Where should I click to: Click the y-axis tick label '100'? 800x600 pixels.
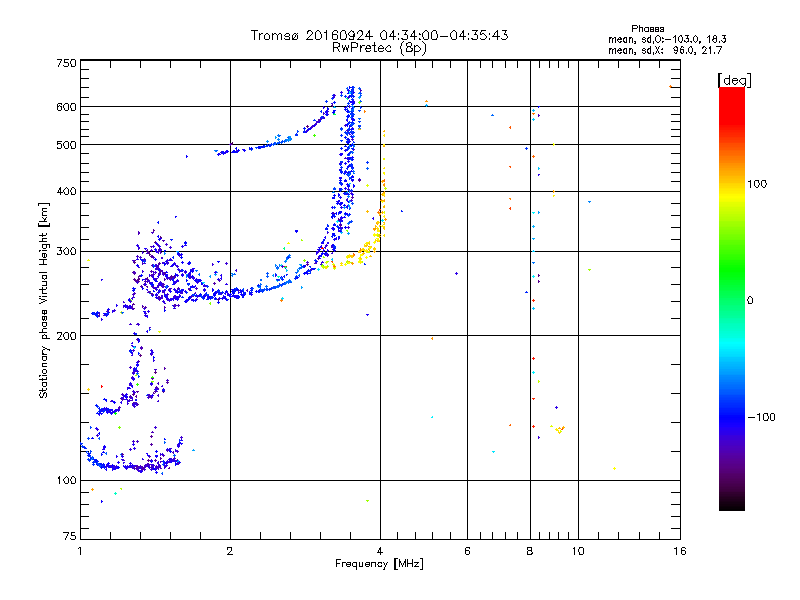pyautogui.click(x=66, y=481)
